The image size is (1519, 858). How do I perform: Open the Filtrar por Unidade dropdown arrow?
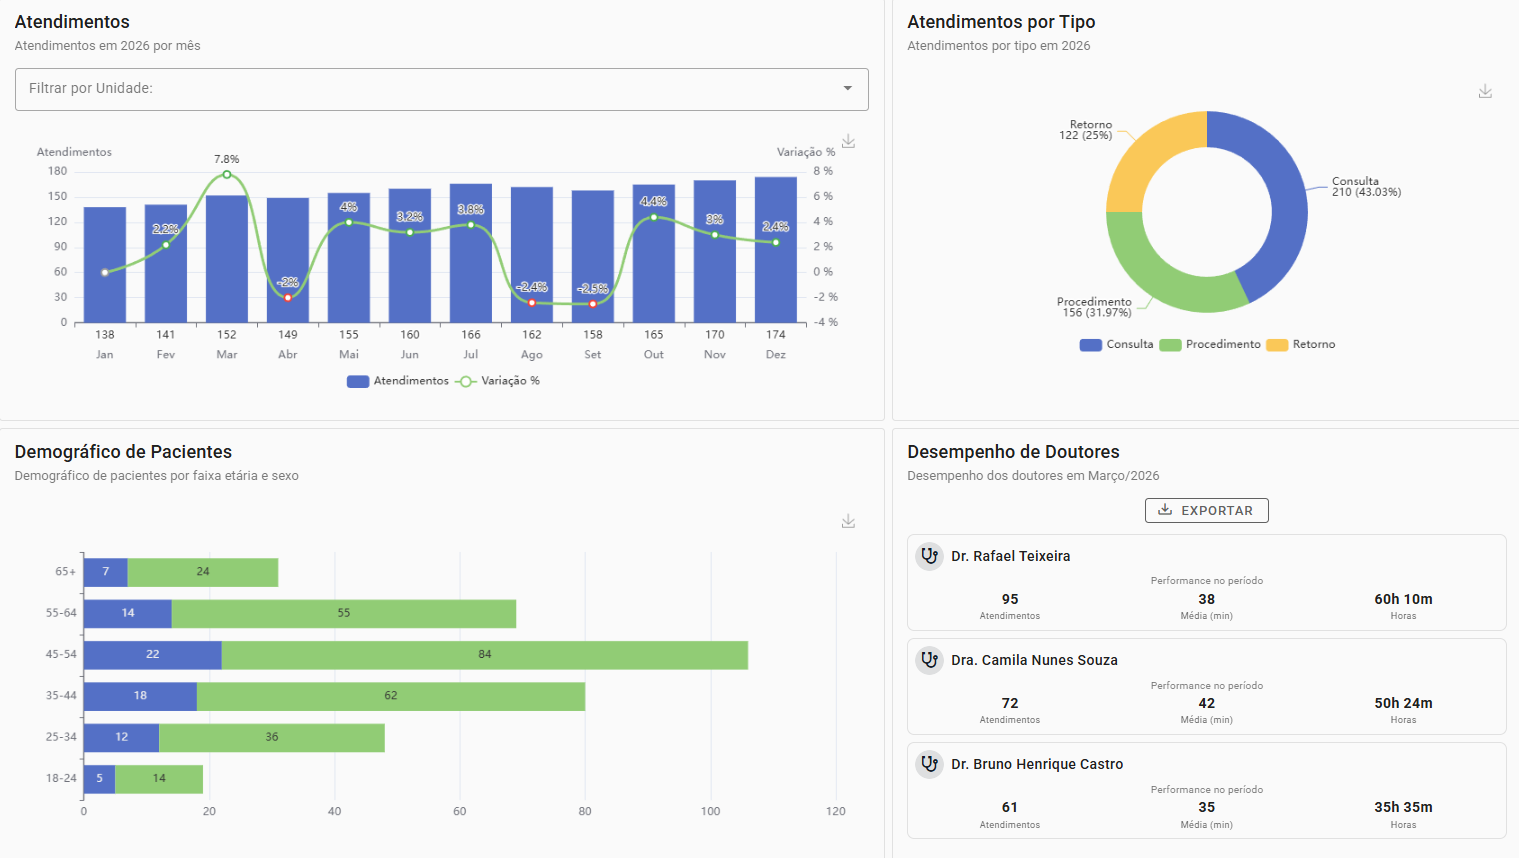(x=847, y=89)
